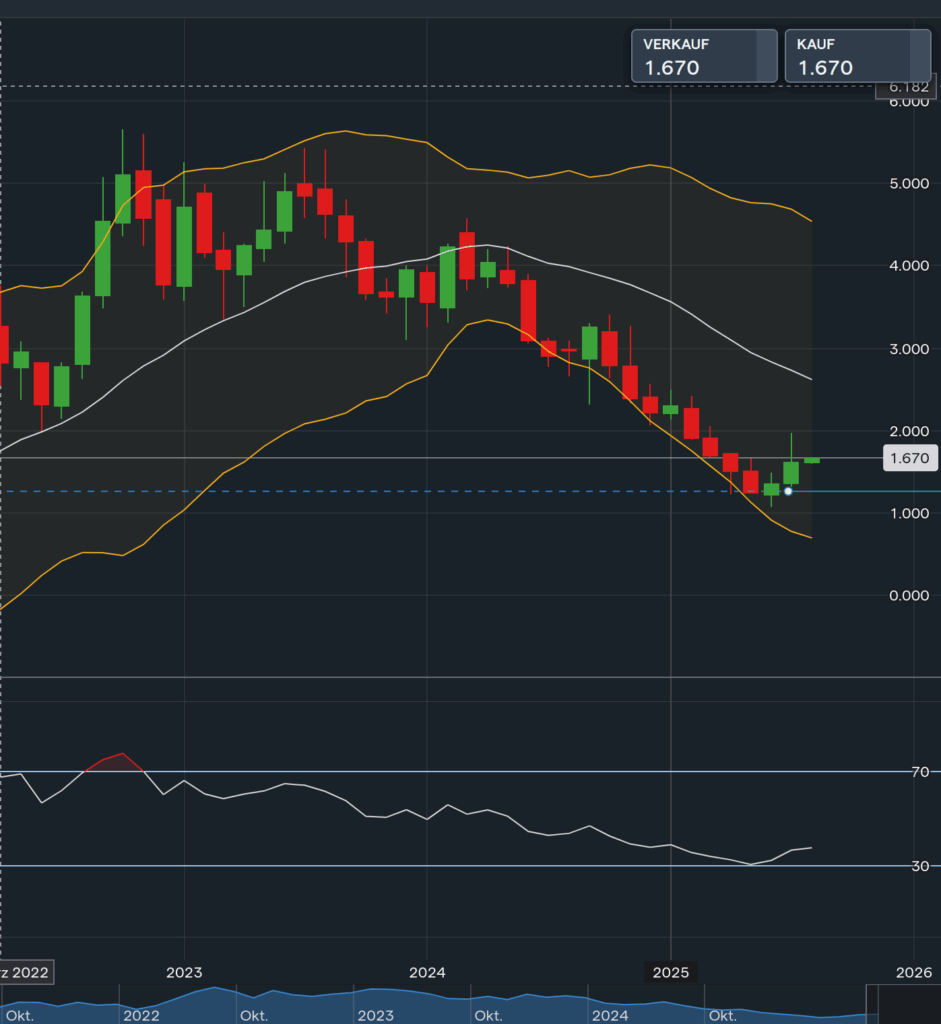This screenshot has height=1024, width=941.
Task: Open the VERKAUF button's right-side expander strip
Action: click(767, 56)
